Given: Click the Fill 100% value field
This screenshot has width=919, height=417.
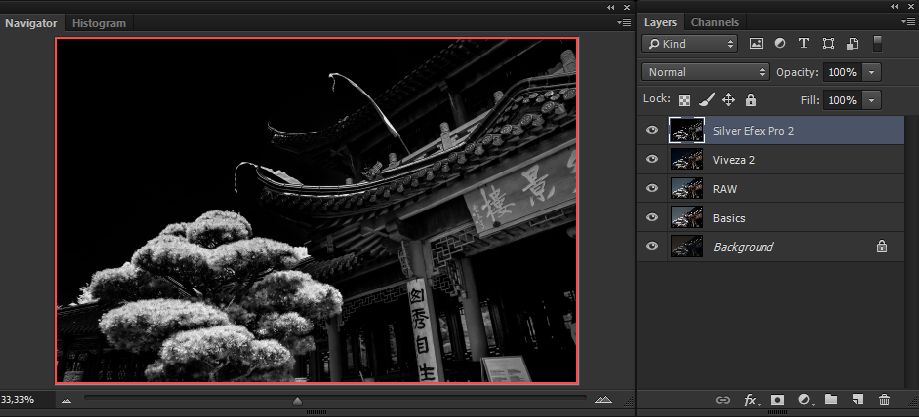Looking at the screenshot, I should coord(843,100).
